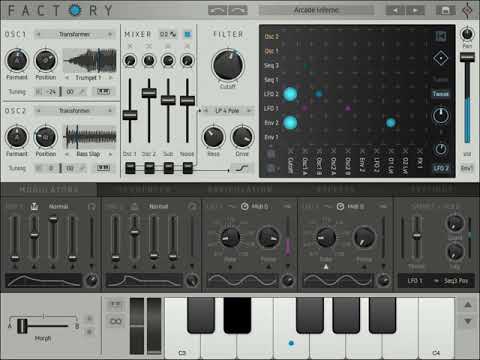Choose filter type before LP 4 Pole
480x360 pixels.
pyautogui.click(x=206, y=110)
